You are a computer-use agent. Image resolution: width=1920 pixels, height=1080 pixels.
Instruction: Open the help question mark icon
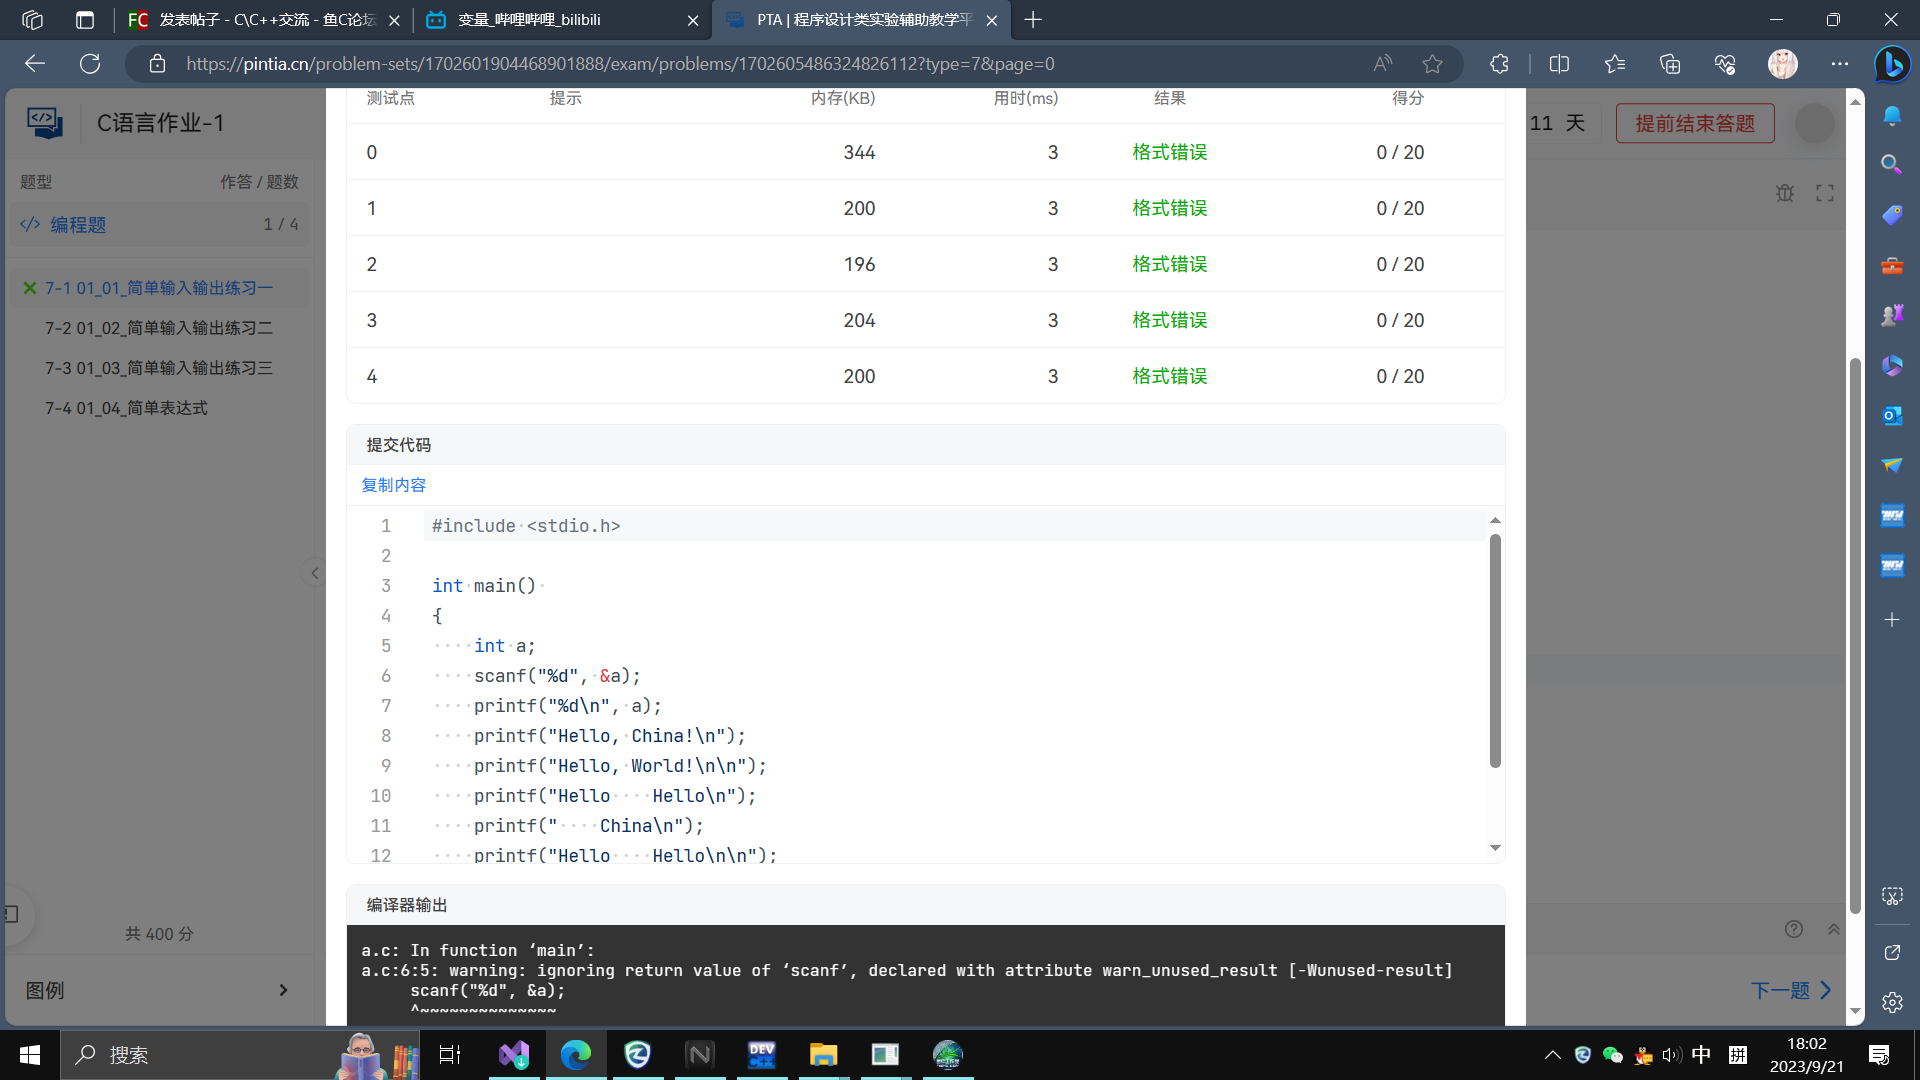coord(1794,929)
